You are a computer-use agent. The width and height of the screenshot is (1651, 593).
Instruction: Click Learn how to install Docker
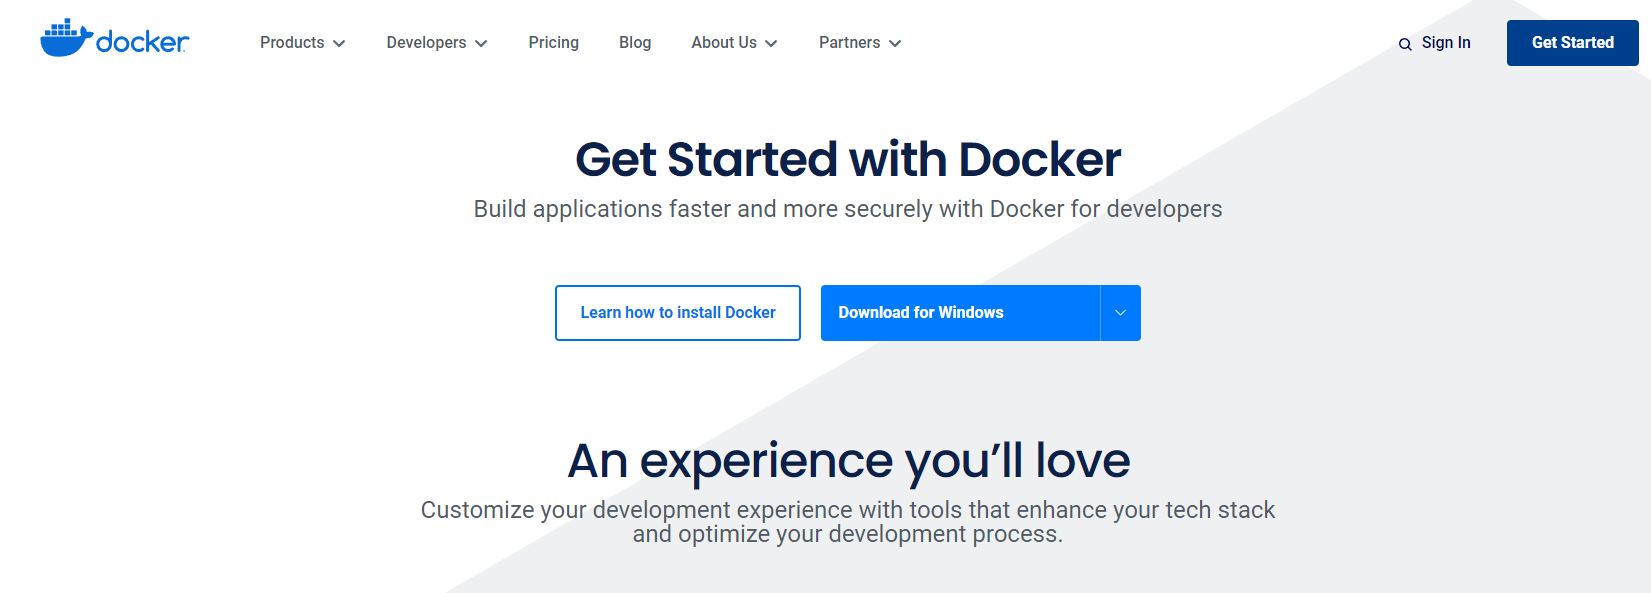coord(678,313)
